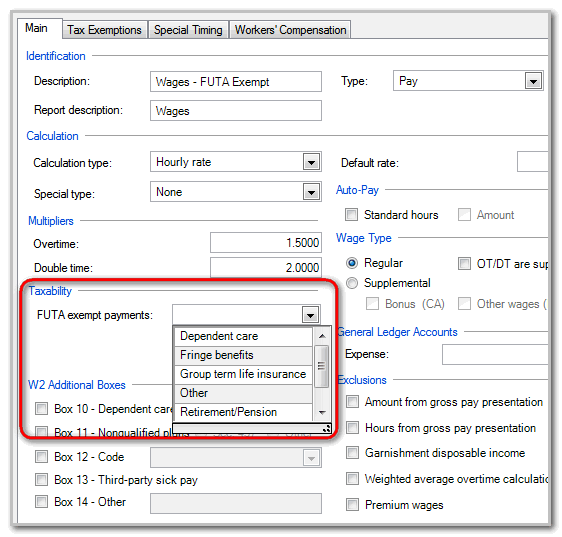The image size is (562, 537).
Task: Check the Other wages checkbox
Action: point(464,304)
